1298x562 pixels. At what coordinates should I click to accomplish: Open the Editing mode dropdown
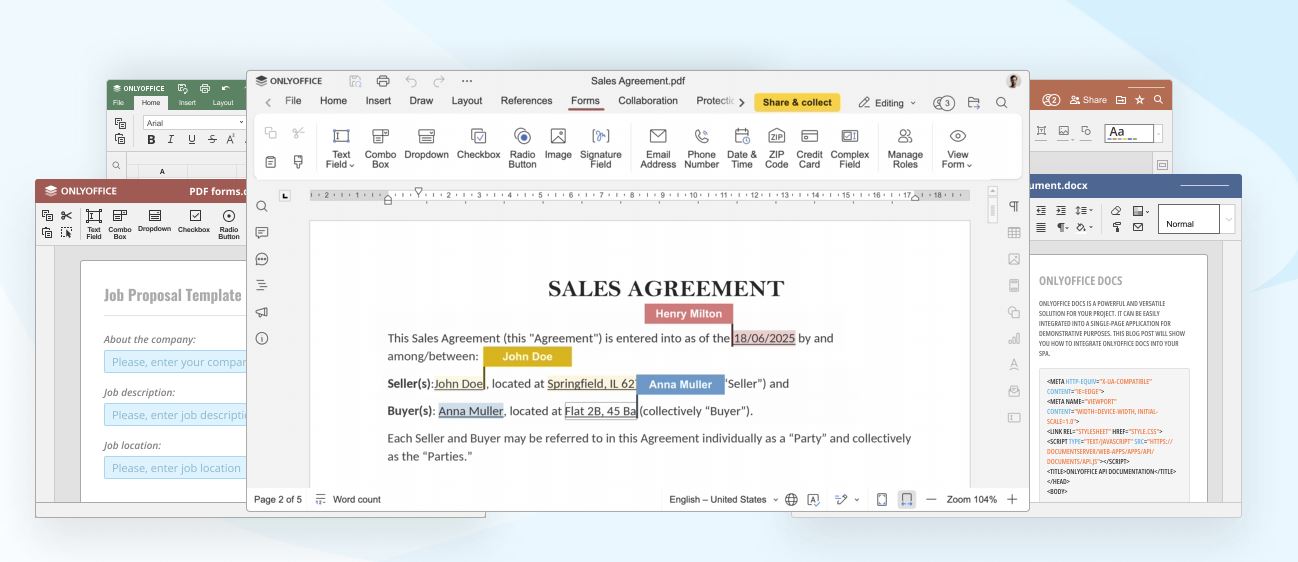886,102
